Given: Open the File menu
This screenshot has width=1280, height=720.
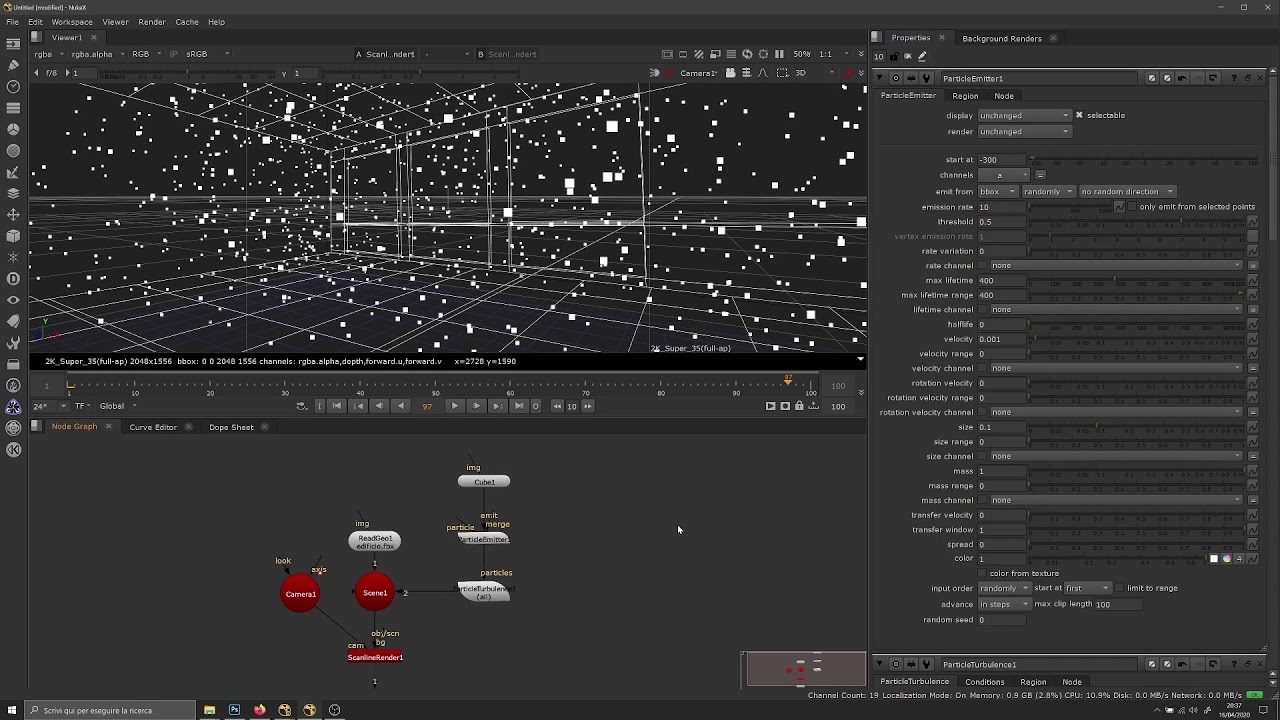Looking at the screenshot, I should (x=12, y=22).
